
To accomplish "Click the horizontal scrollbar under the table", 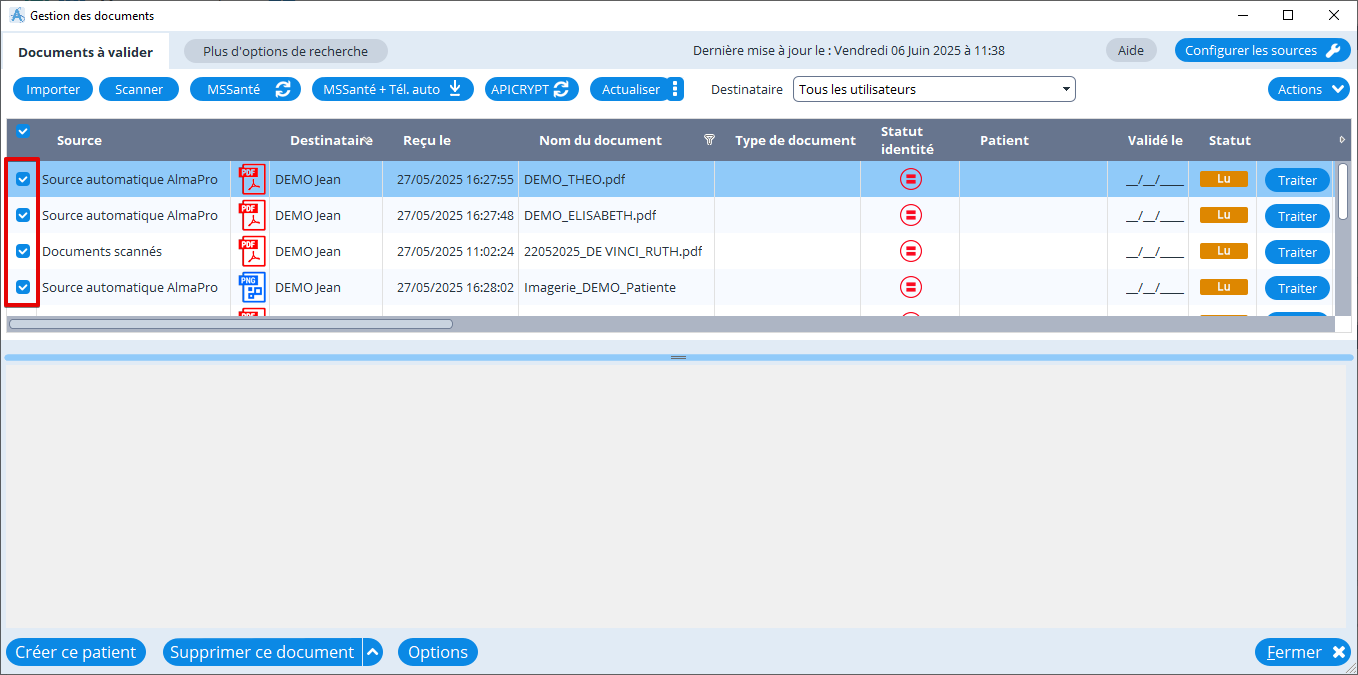I will pos(230,324).
